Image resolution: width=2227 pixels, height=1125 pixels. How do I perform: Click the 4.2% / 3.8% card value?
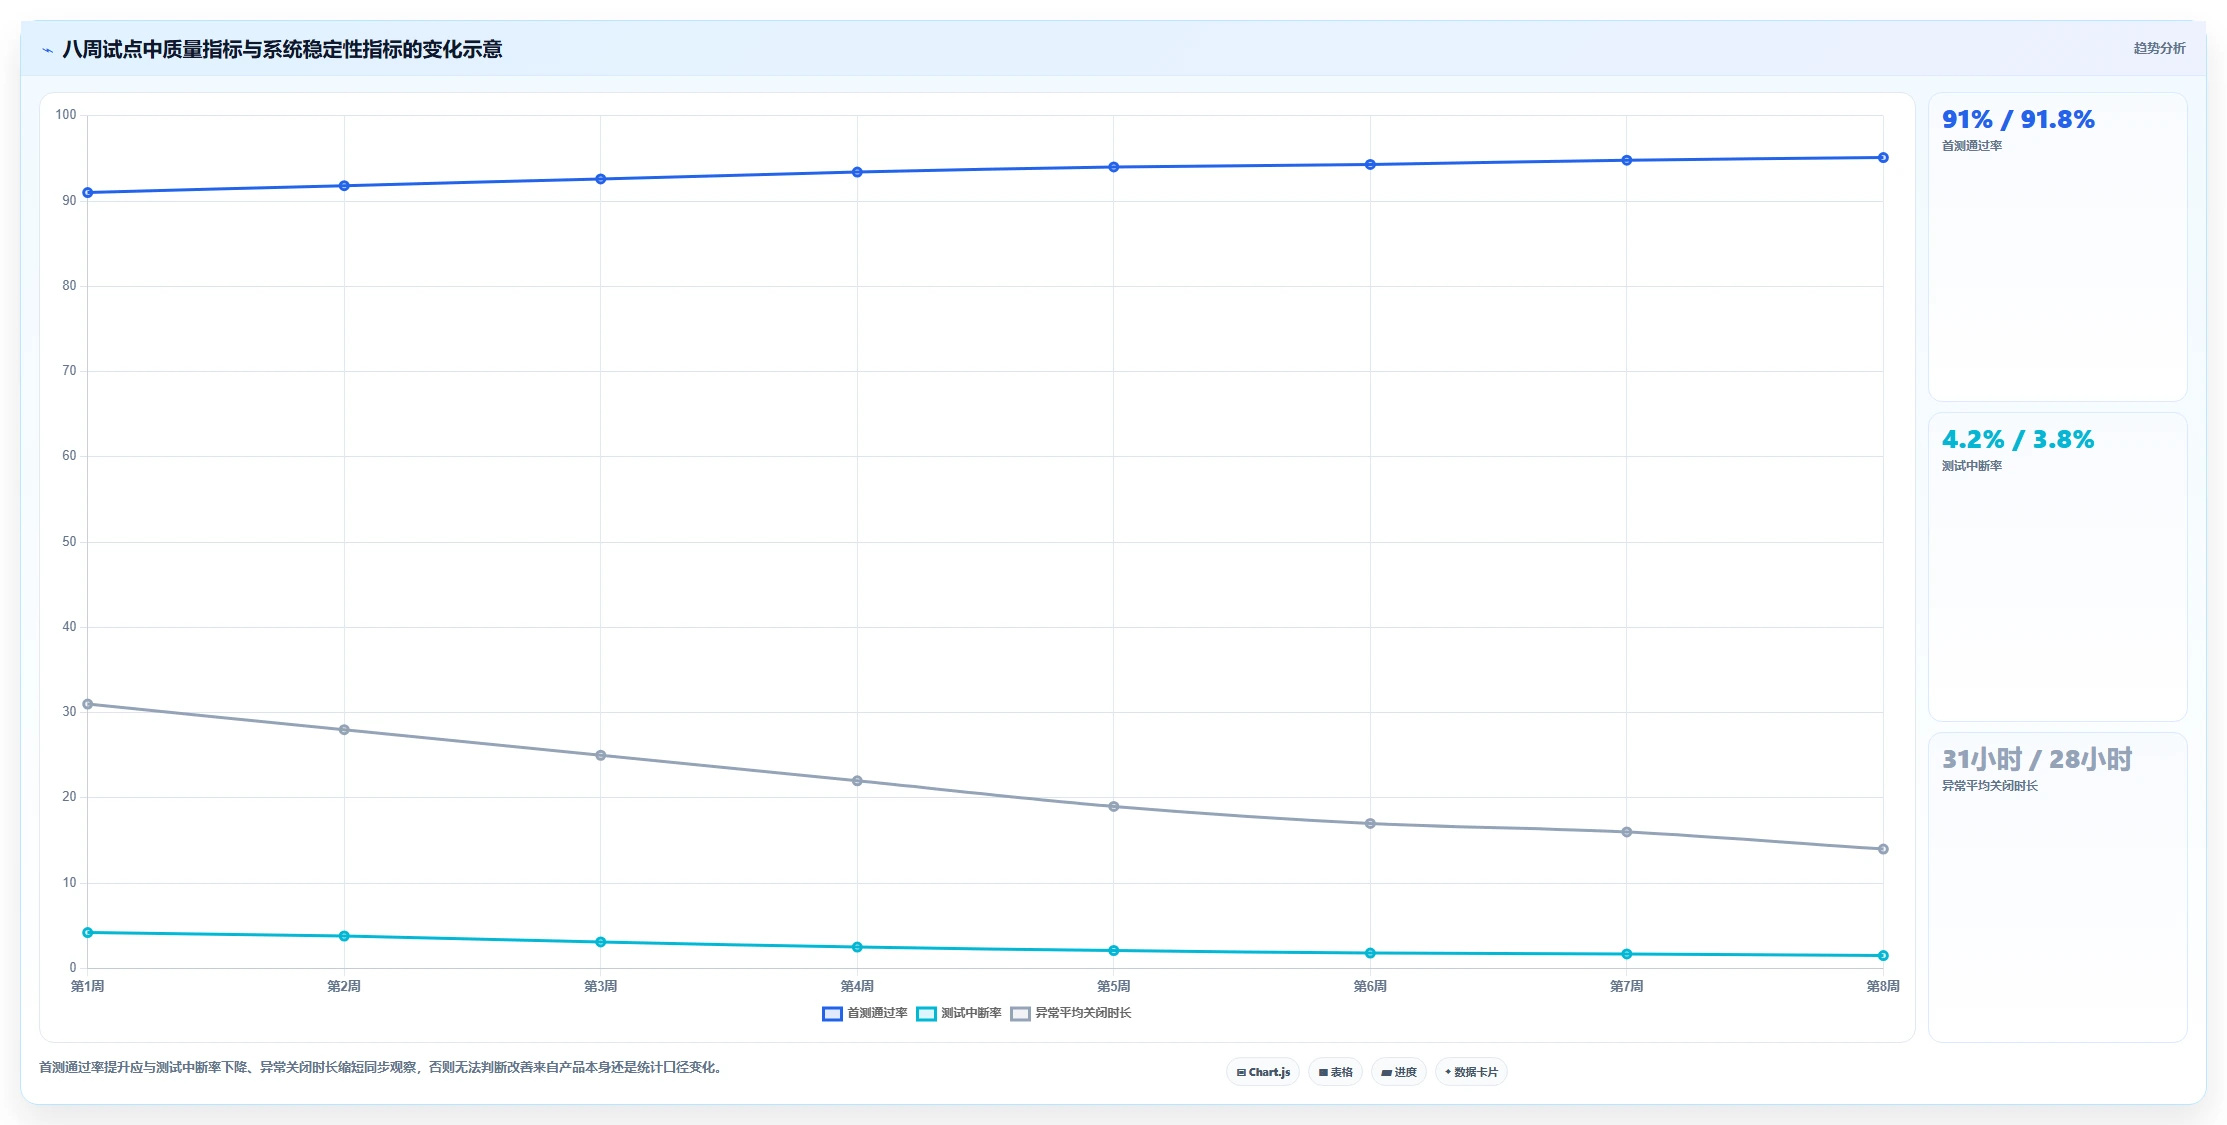point(2018,440)
